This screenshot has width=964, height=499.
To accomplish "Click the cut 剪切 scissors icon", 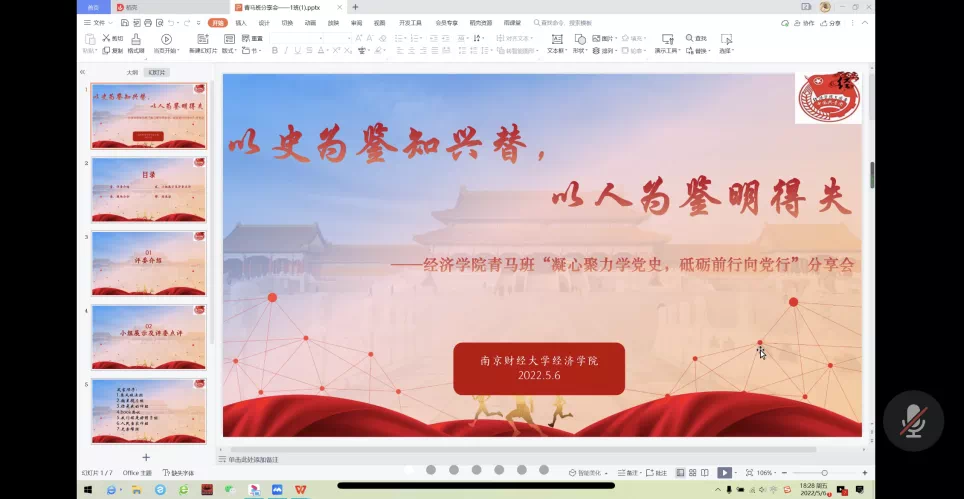I will 112,38.
